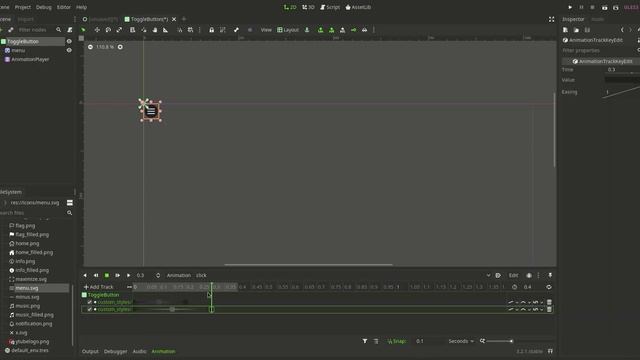Play animation forward from current position
The width and height of the screenshot is (640, 360).
128,276
